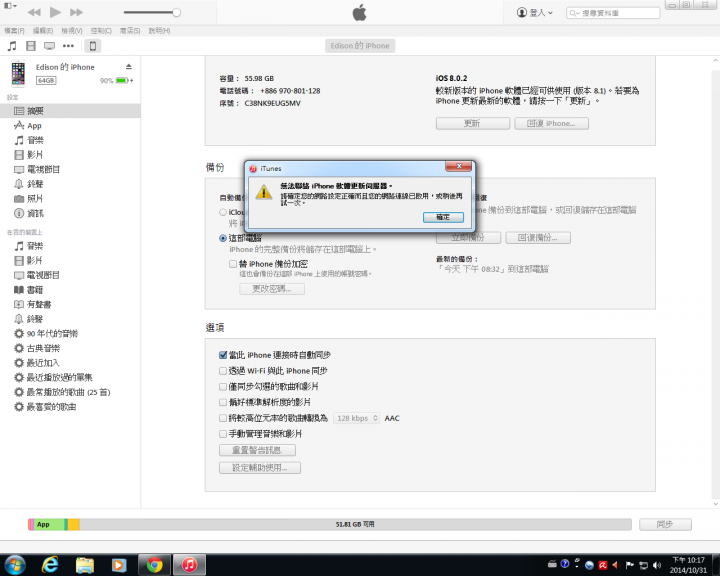Open Windows Explorer folder from taskbar

click(84, 565)
